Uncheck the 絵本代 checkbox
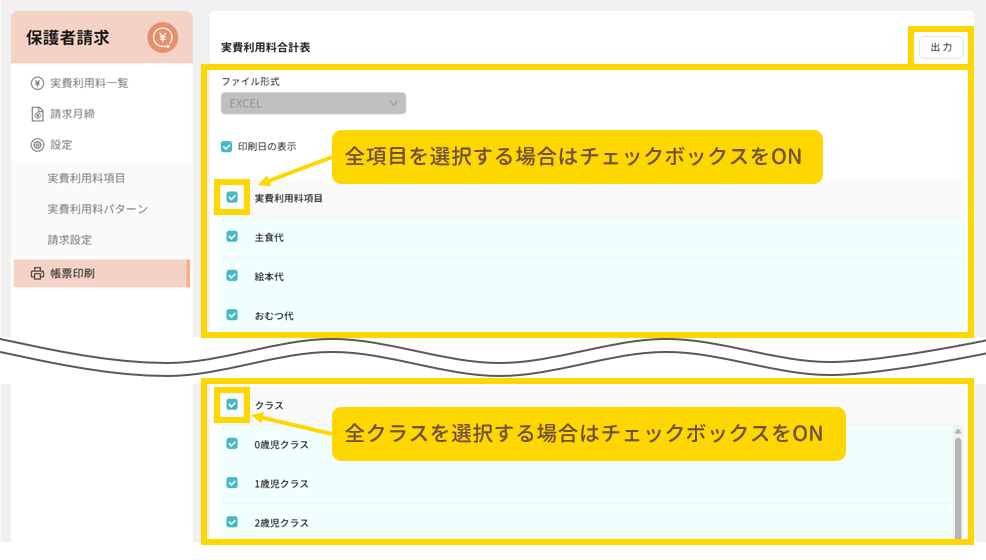This screenshot has height=560, width=986. click(x=232, y=276)
